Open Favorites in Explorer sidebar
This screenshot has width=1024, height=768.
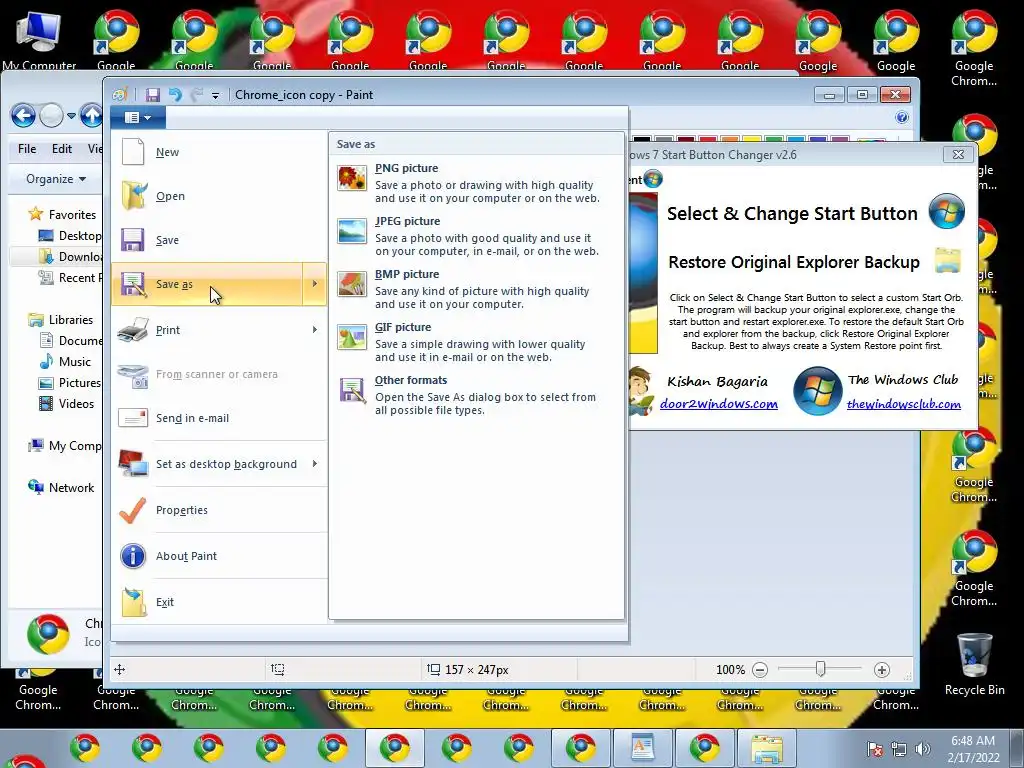tap(72, 215)
